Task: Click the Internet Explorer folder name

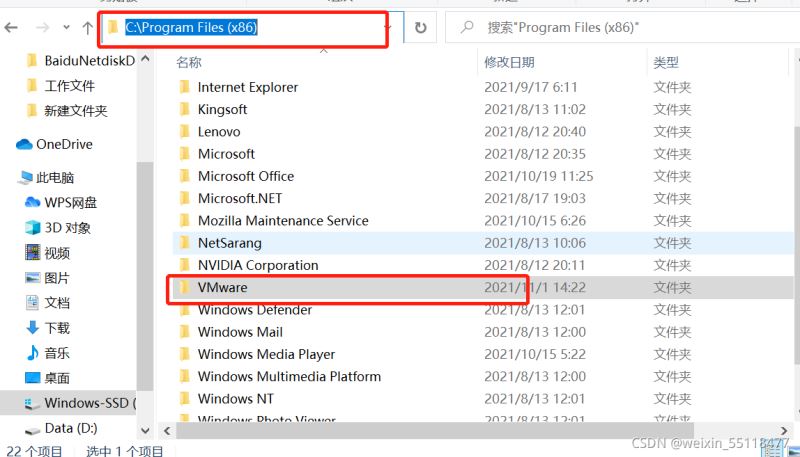Action: [x=248, y=87]
